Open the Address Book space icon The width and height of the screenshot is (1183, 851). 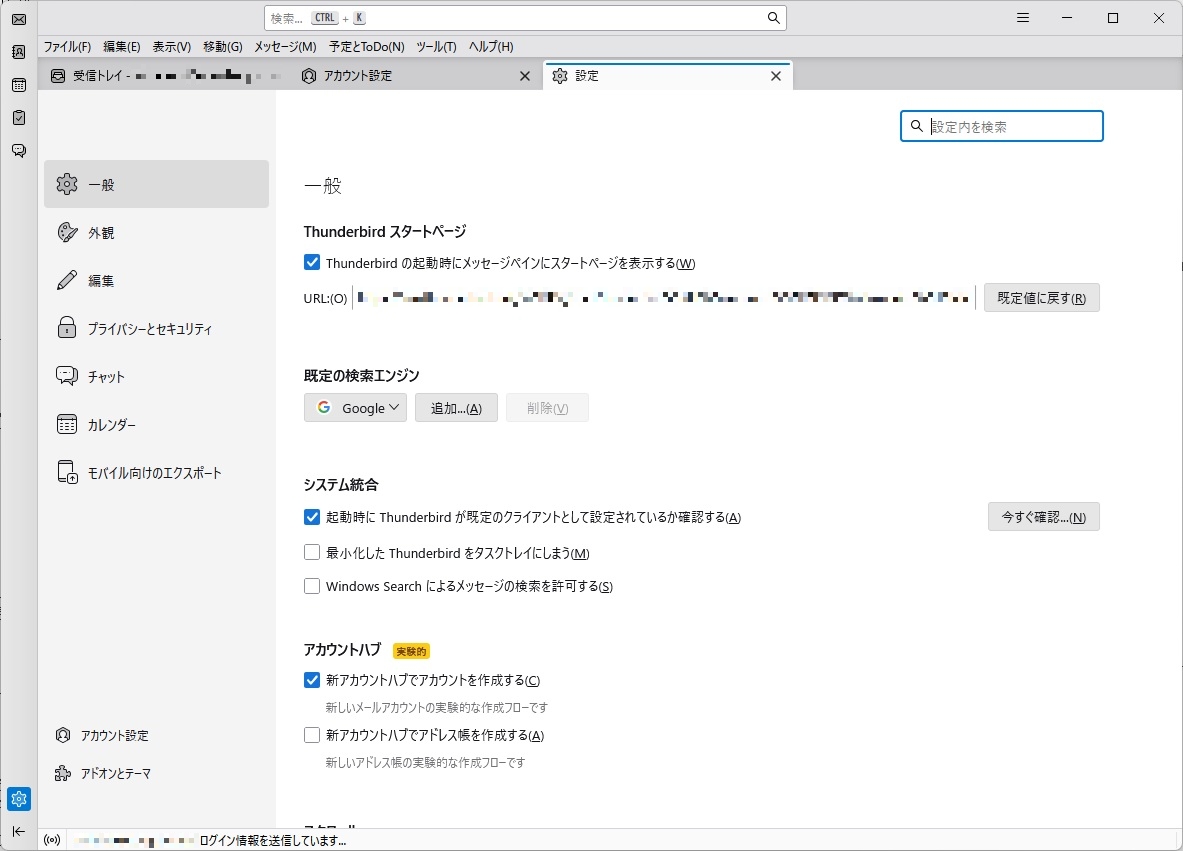pos(19,52)
